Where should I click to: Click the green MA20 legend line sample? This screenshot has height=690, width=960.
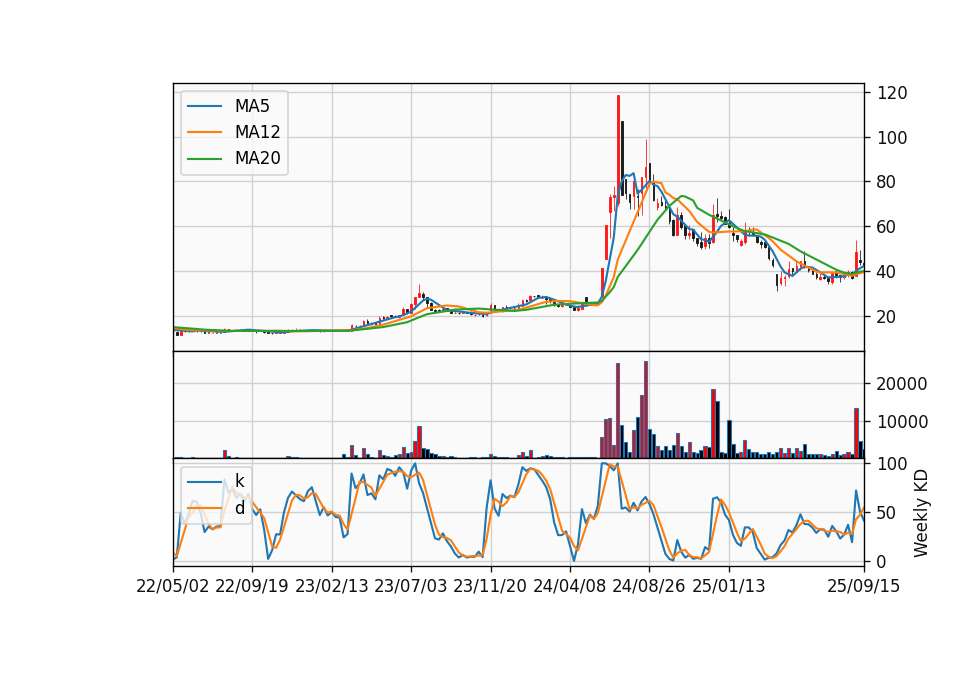[204, 158]
